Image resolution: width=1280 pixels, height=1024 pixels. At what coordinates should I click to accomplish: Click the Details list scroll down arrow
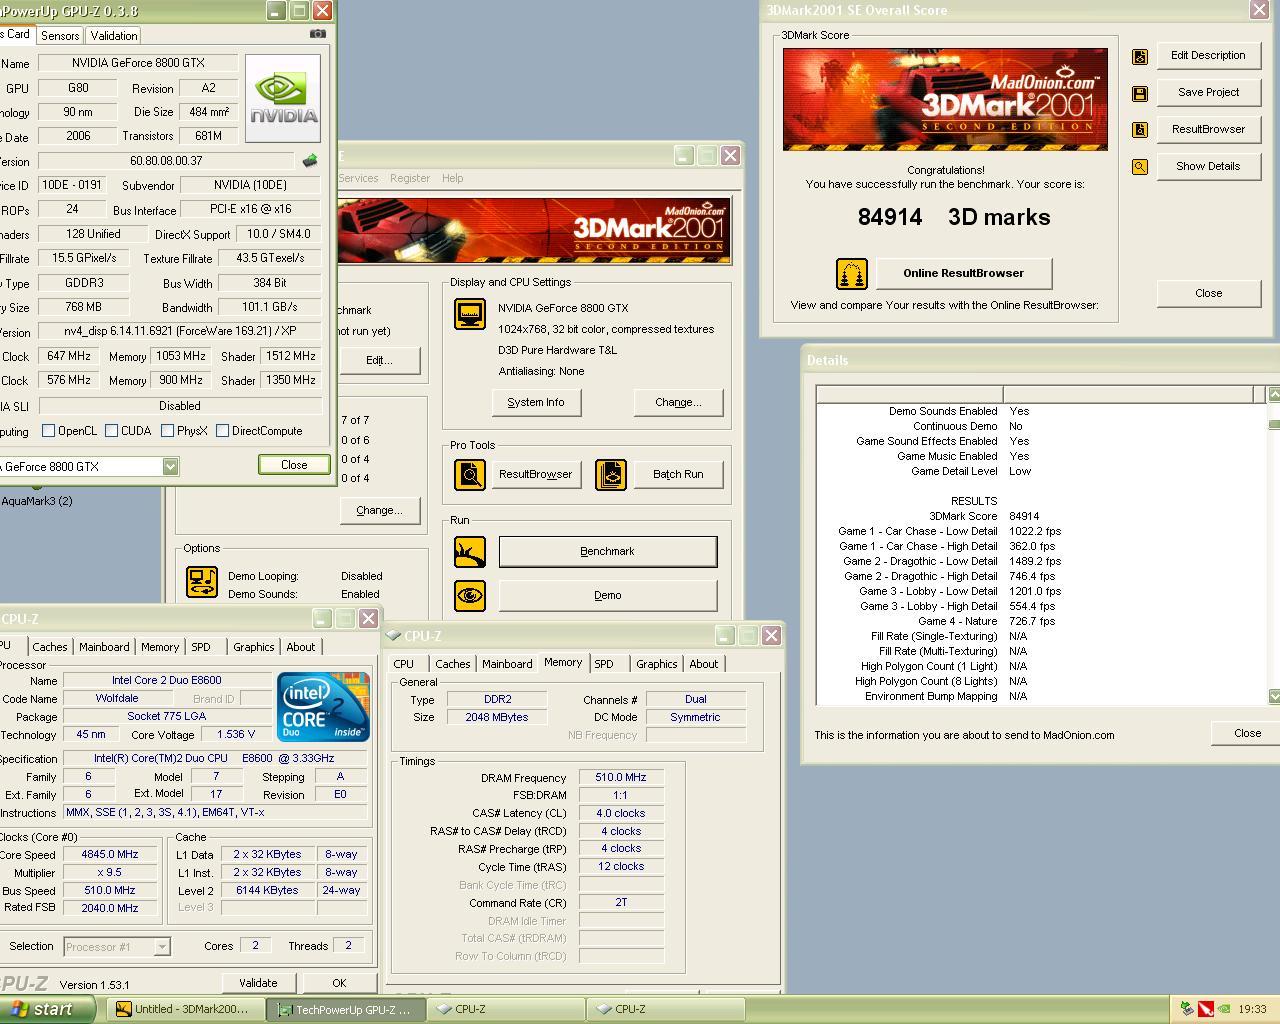tap(1274, 696)
